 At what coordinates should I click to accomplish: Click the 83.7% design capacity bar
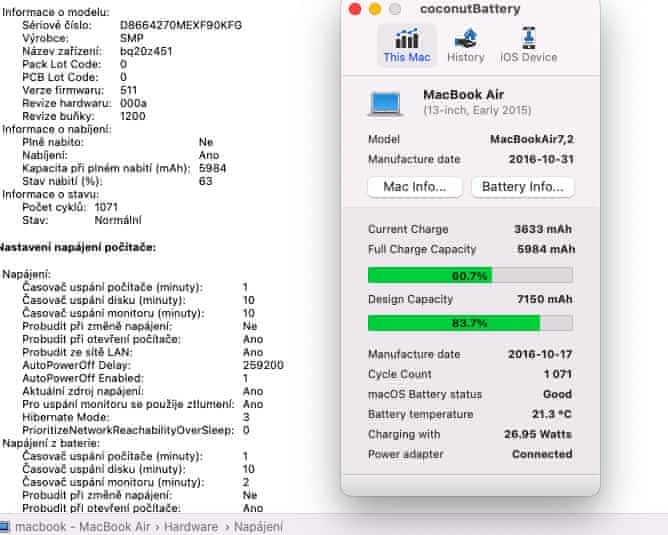(x=470, y=323)
